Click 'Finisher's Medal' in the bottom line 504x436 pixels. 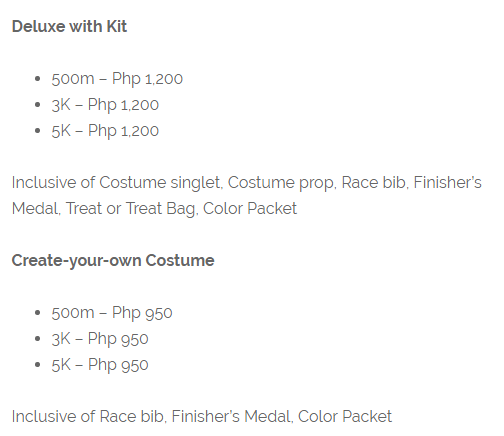click(x=231, y=417)
